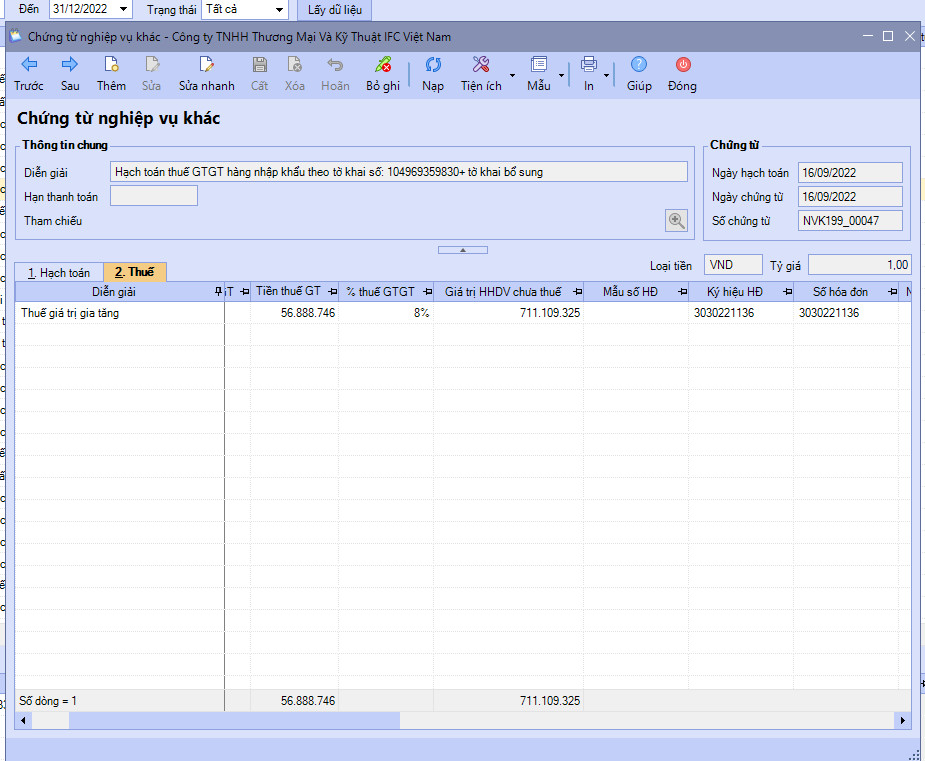Screen dimensions: 925x761
Task: Open Tiện ích utilities icon
Action: pos(481,64)
